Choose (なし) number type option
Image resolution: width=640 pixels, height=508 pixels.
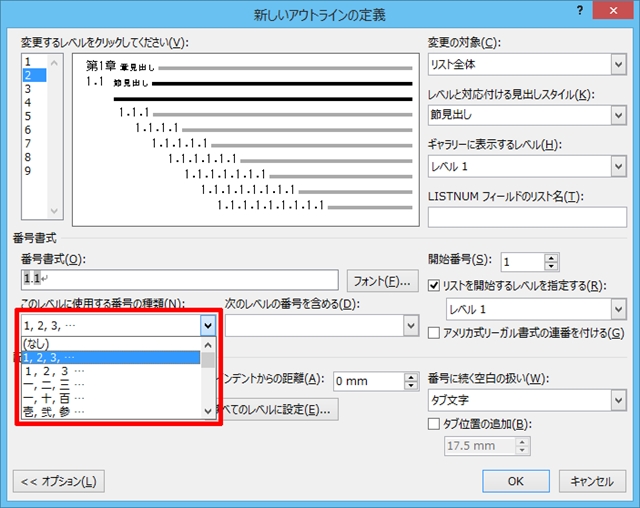[111, 344]
